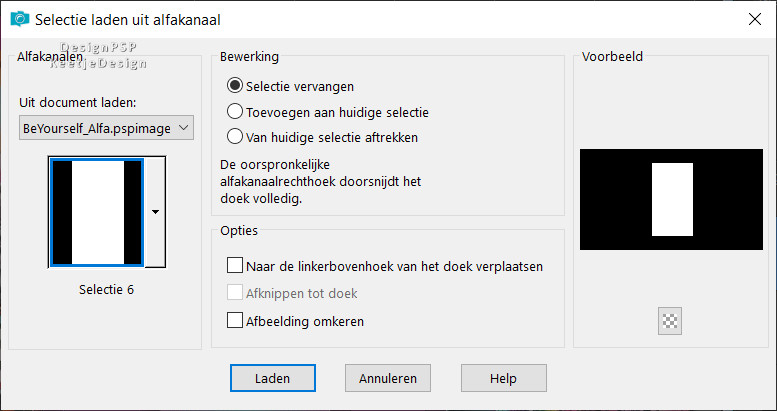Image resolution: width=777 pixels, height=411 pixels.
Task: Click the 'Selectie 6' label under thumbnail
Action: (x=106, y=290)
